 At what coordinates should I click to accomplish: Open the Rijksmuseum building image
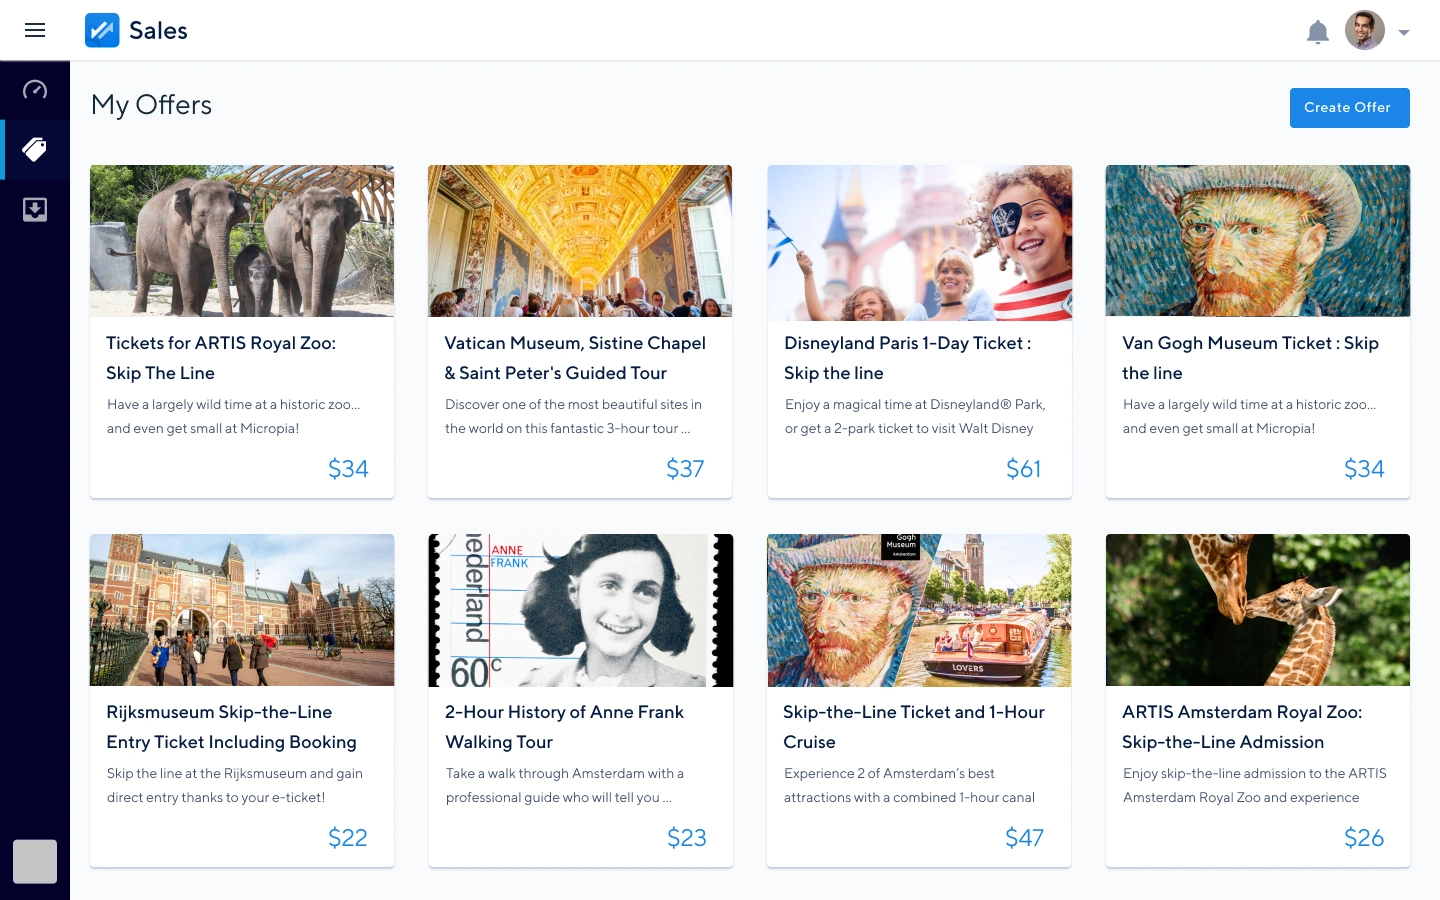(242, 610)
